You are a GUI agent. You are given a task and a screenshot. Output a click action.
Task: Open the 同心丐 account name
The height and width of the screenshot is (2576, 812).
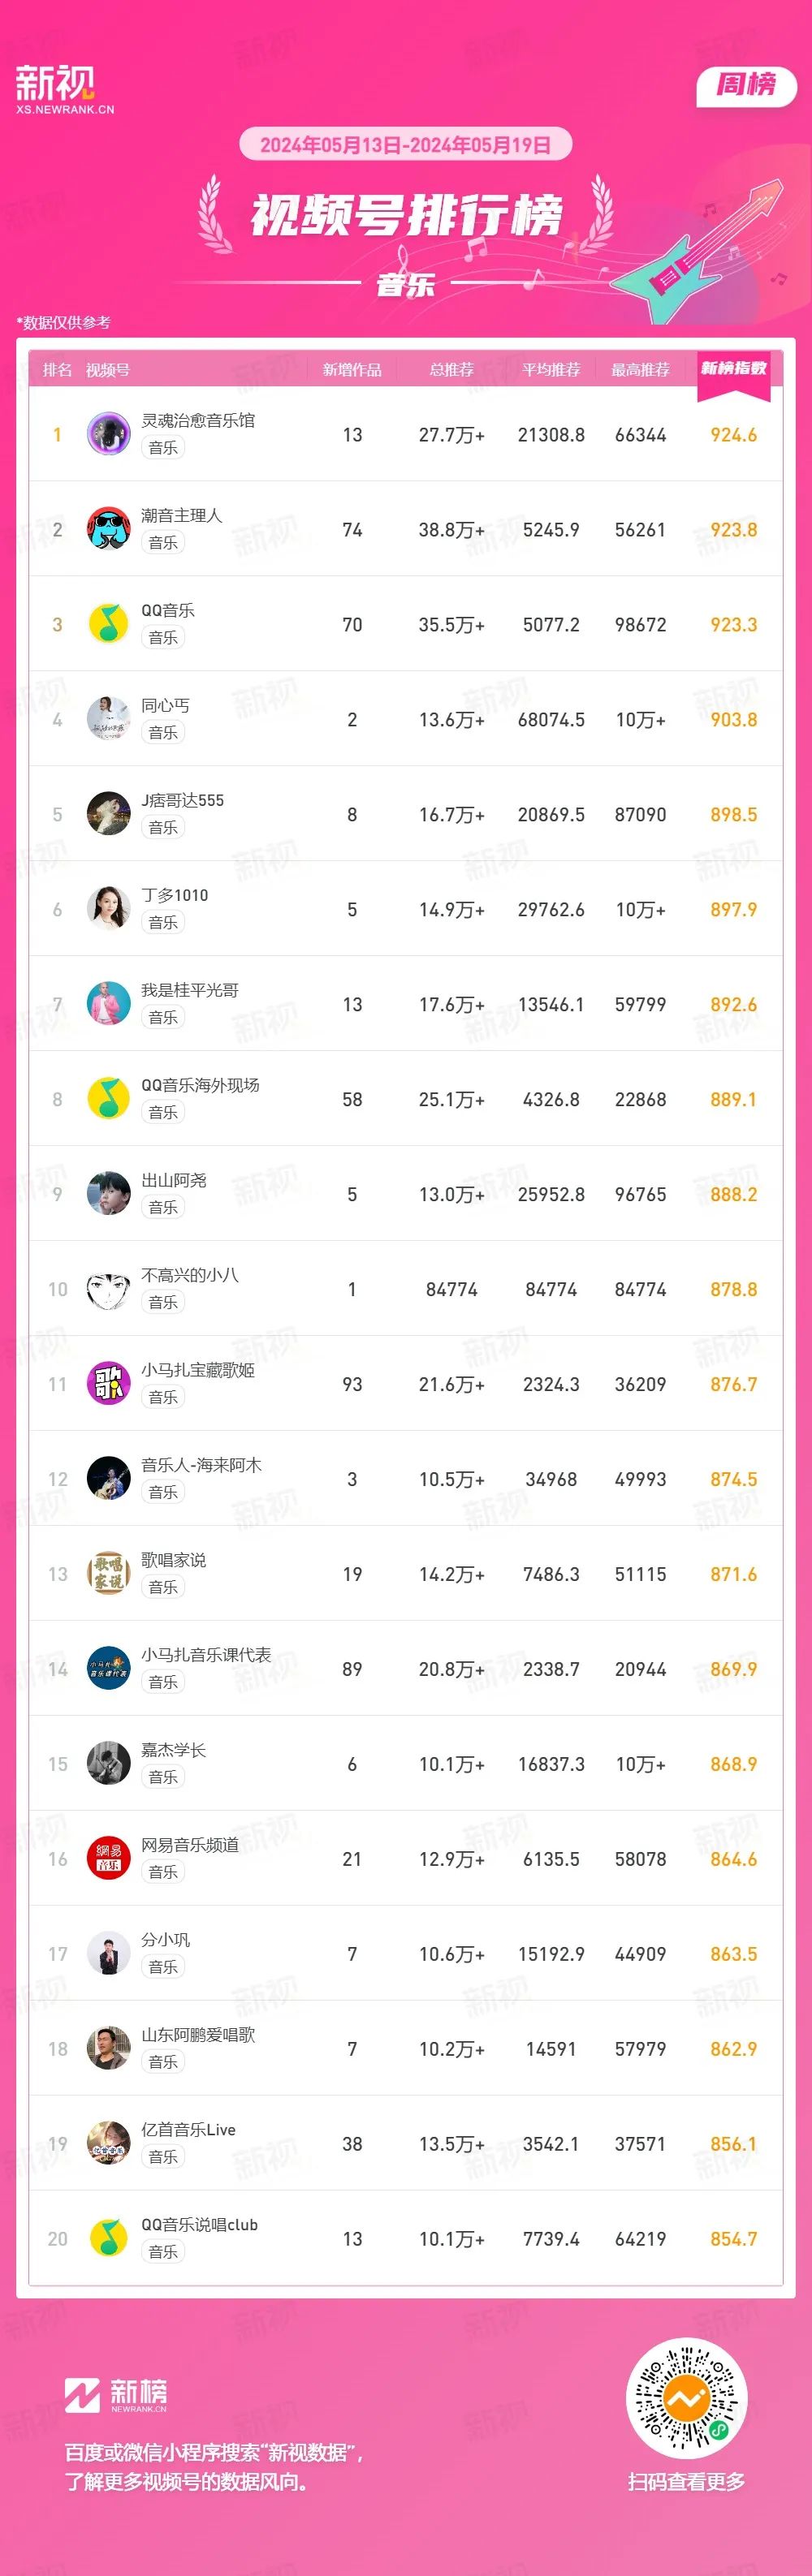click(165, 705)
